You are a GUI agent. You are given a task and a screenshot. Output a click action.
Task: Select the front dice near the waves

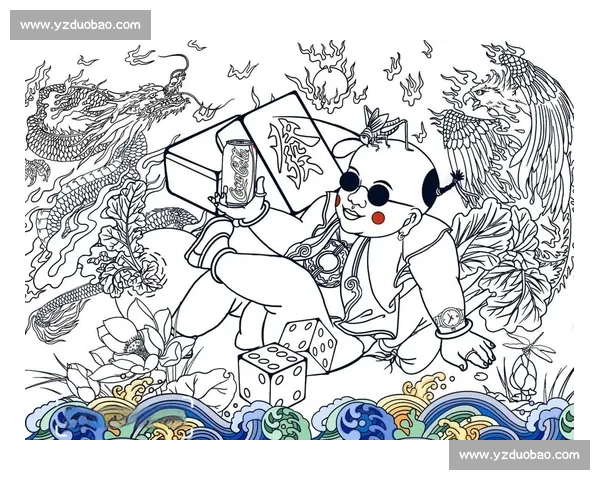pyautogui.click(x=271, y=373)
